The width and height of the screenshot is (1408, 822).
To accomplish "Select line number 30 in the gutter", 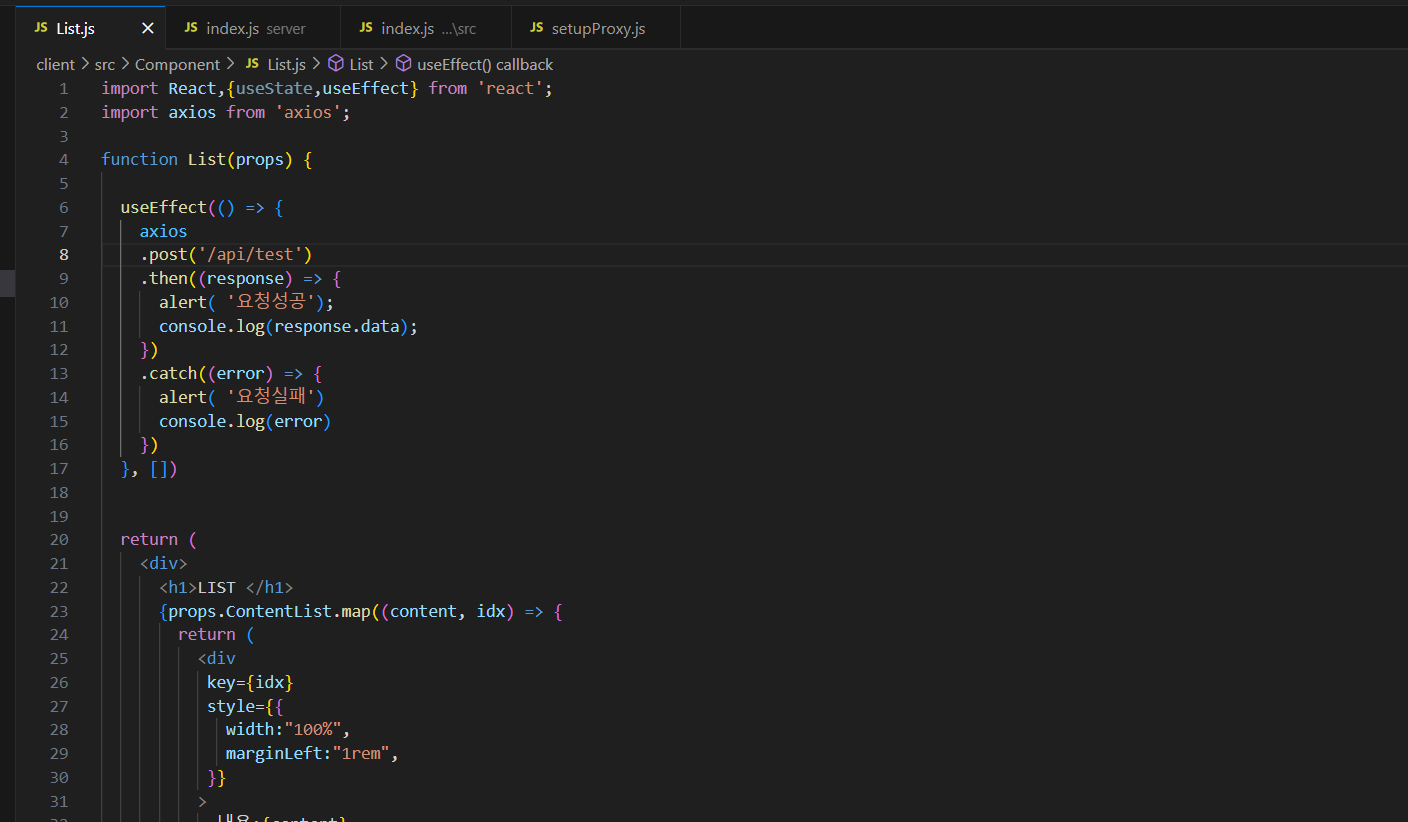I will 59,777.
